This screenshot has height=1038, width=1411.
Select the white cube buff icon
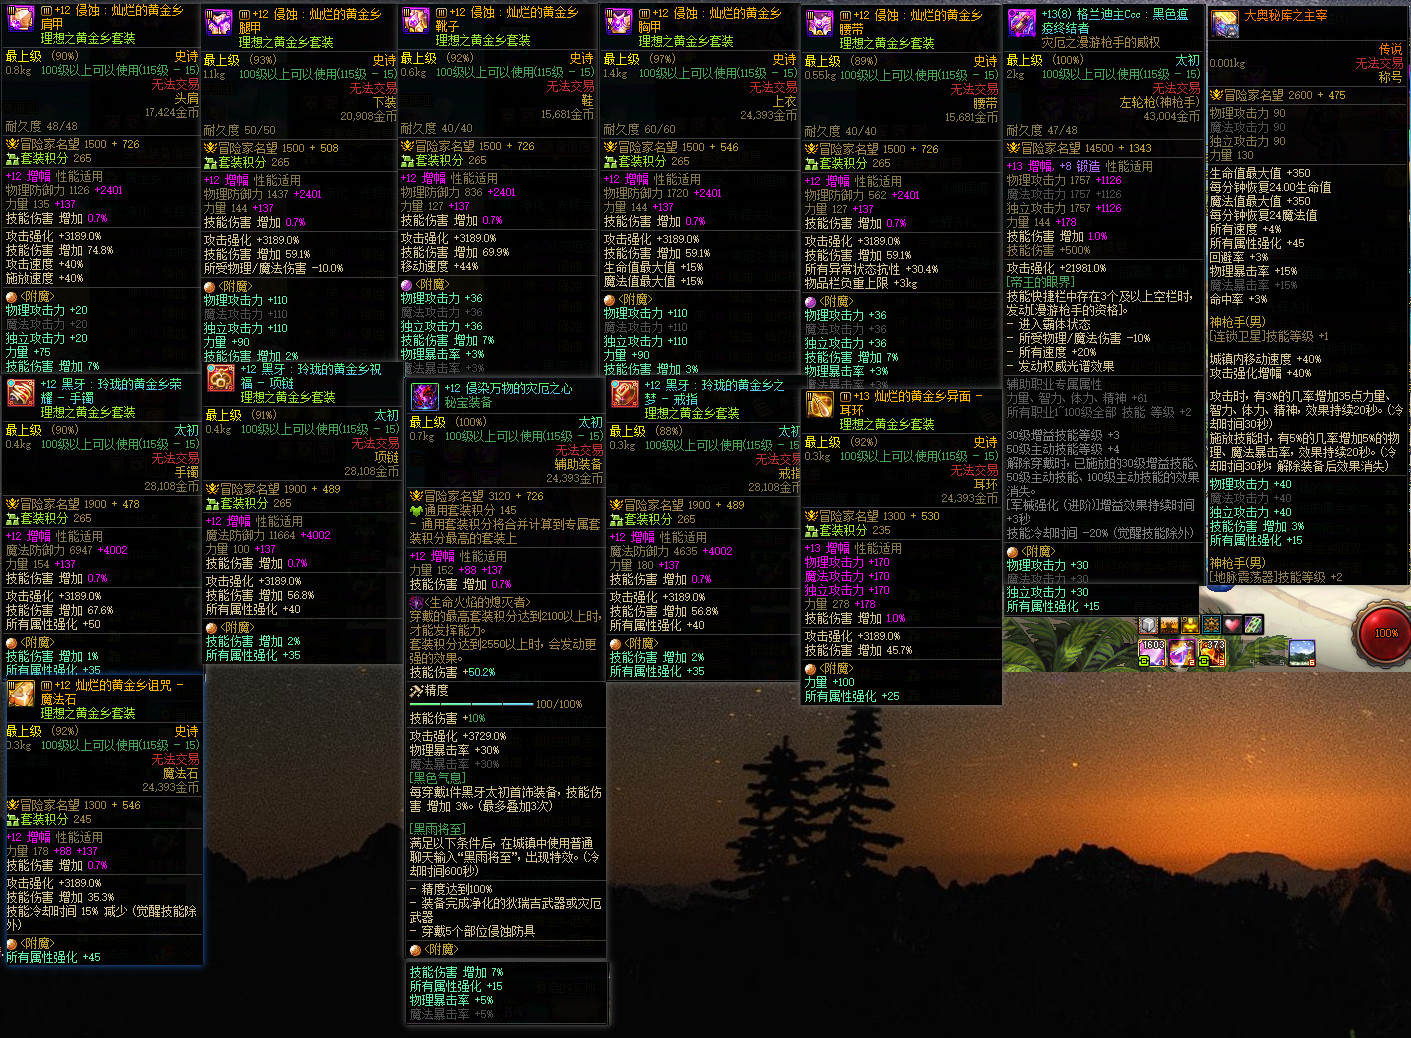pos(1148,625)
